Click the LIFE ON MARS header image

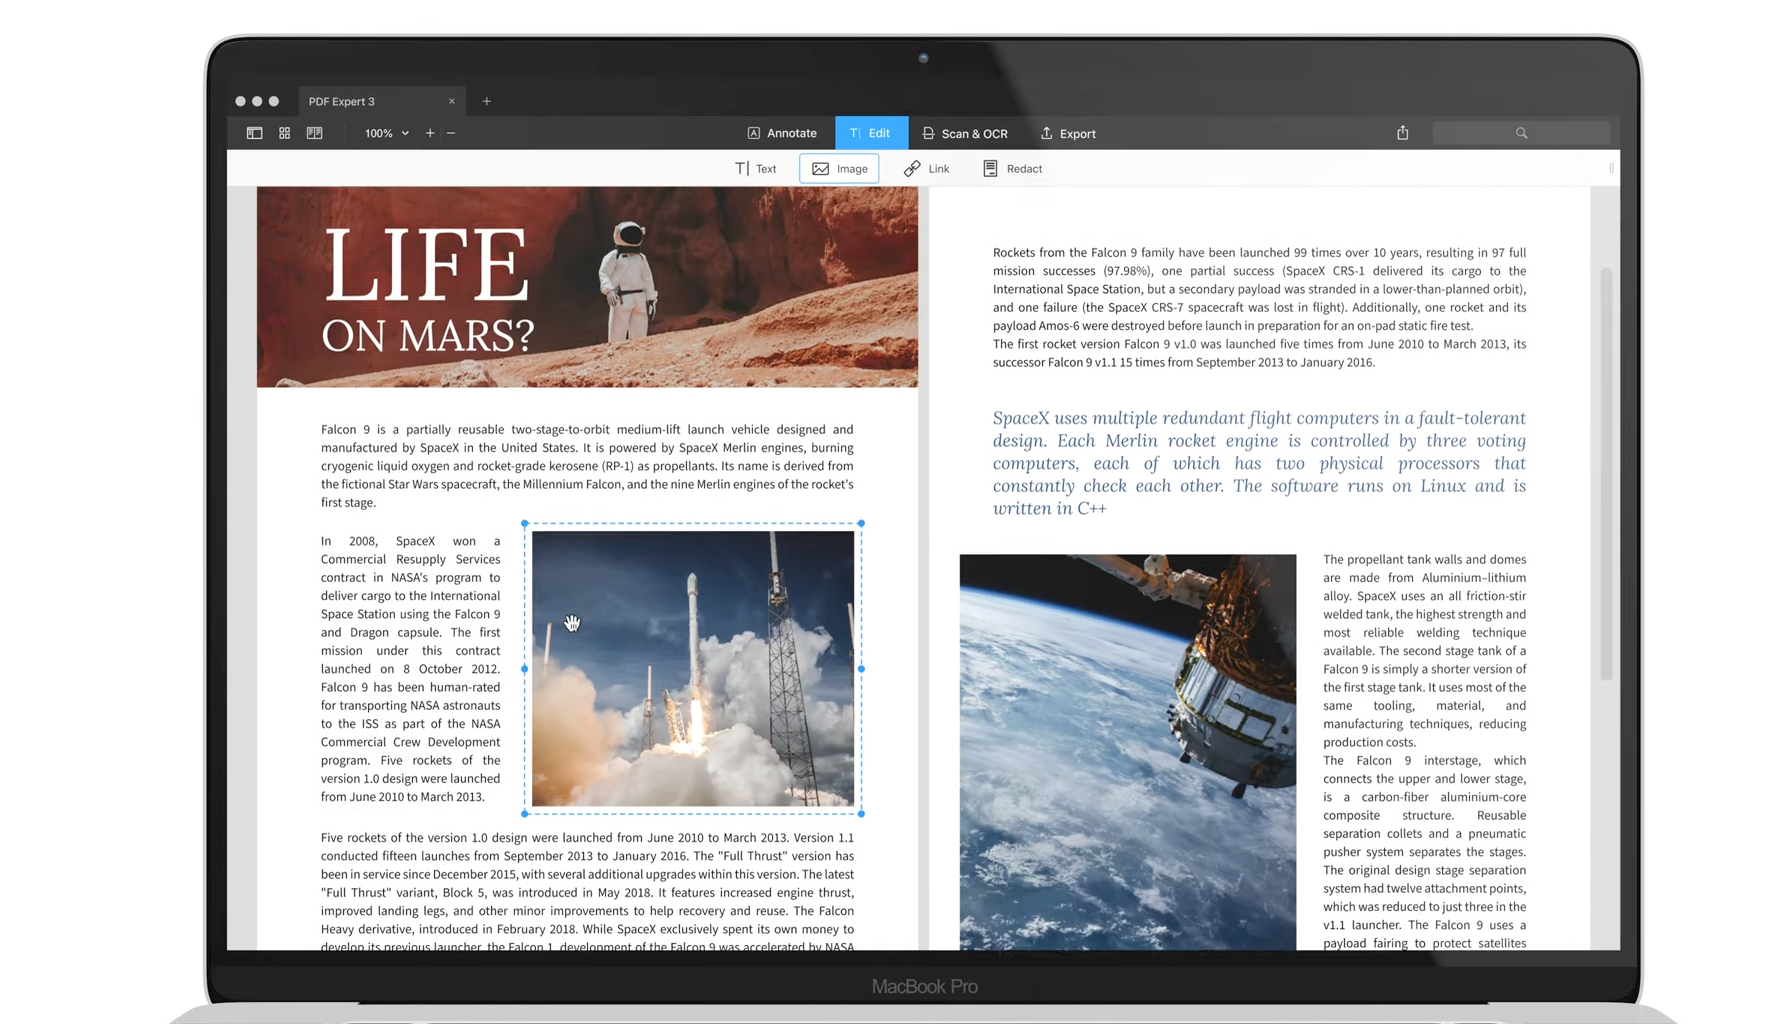click(587, 287)
